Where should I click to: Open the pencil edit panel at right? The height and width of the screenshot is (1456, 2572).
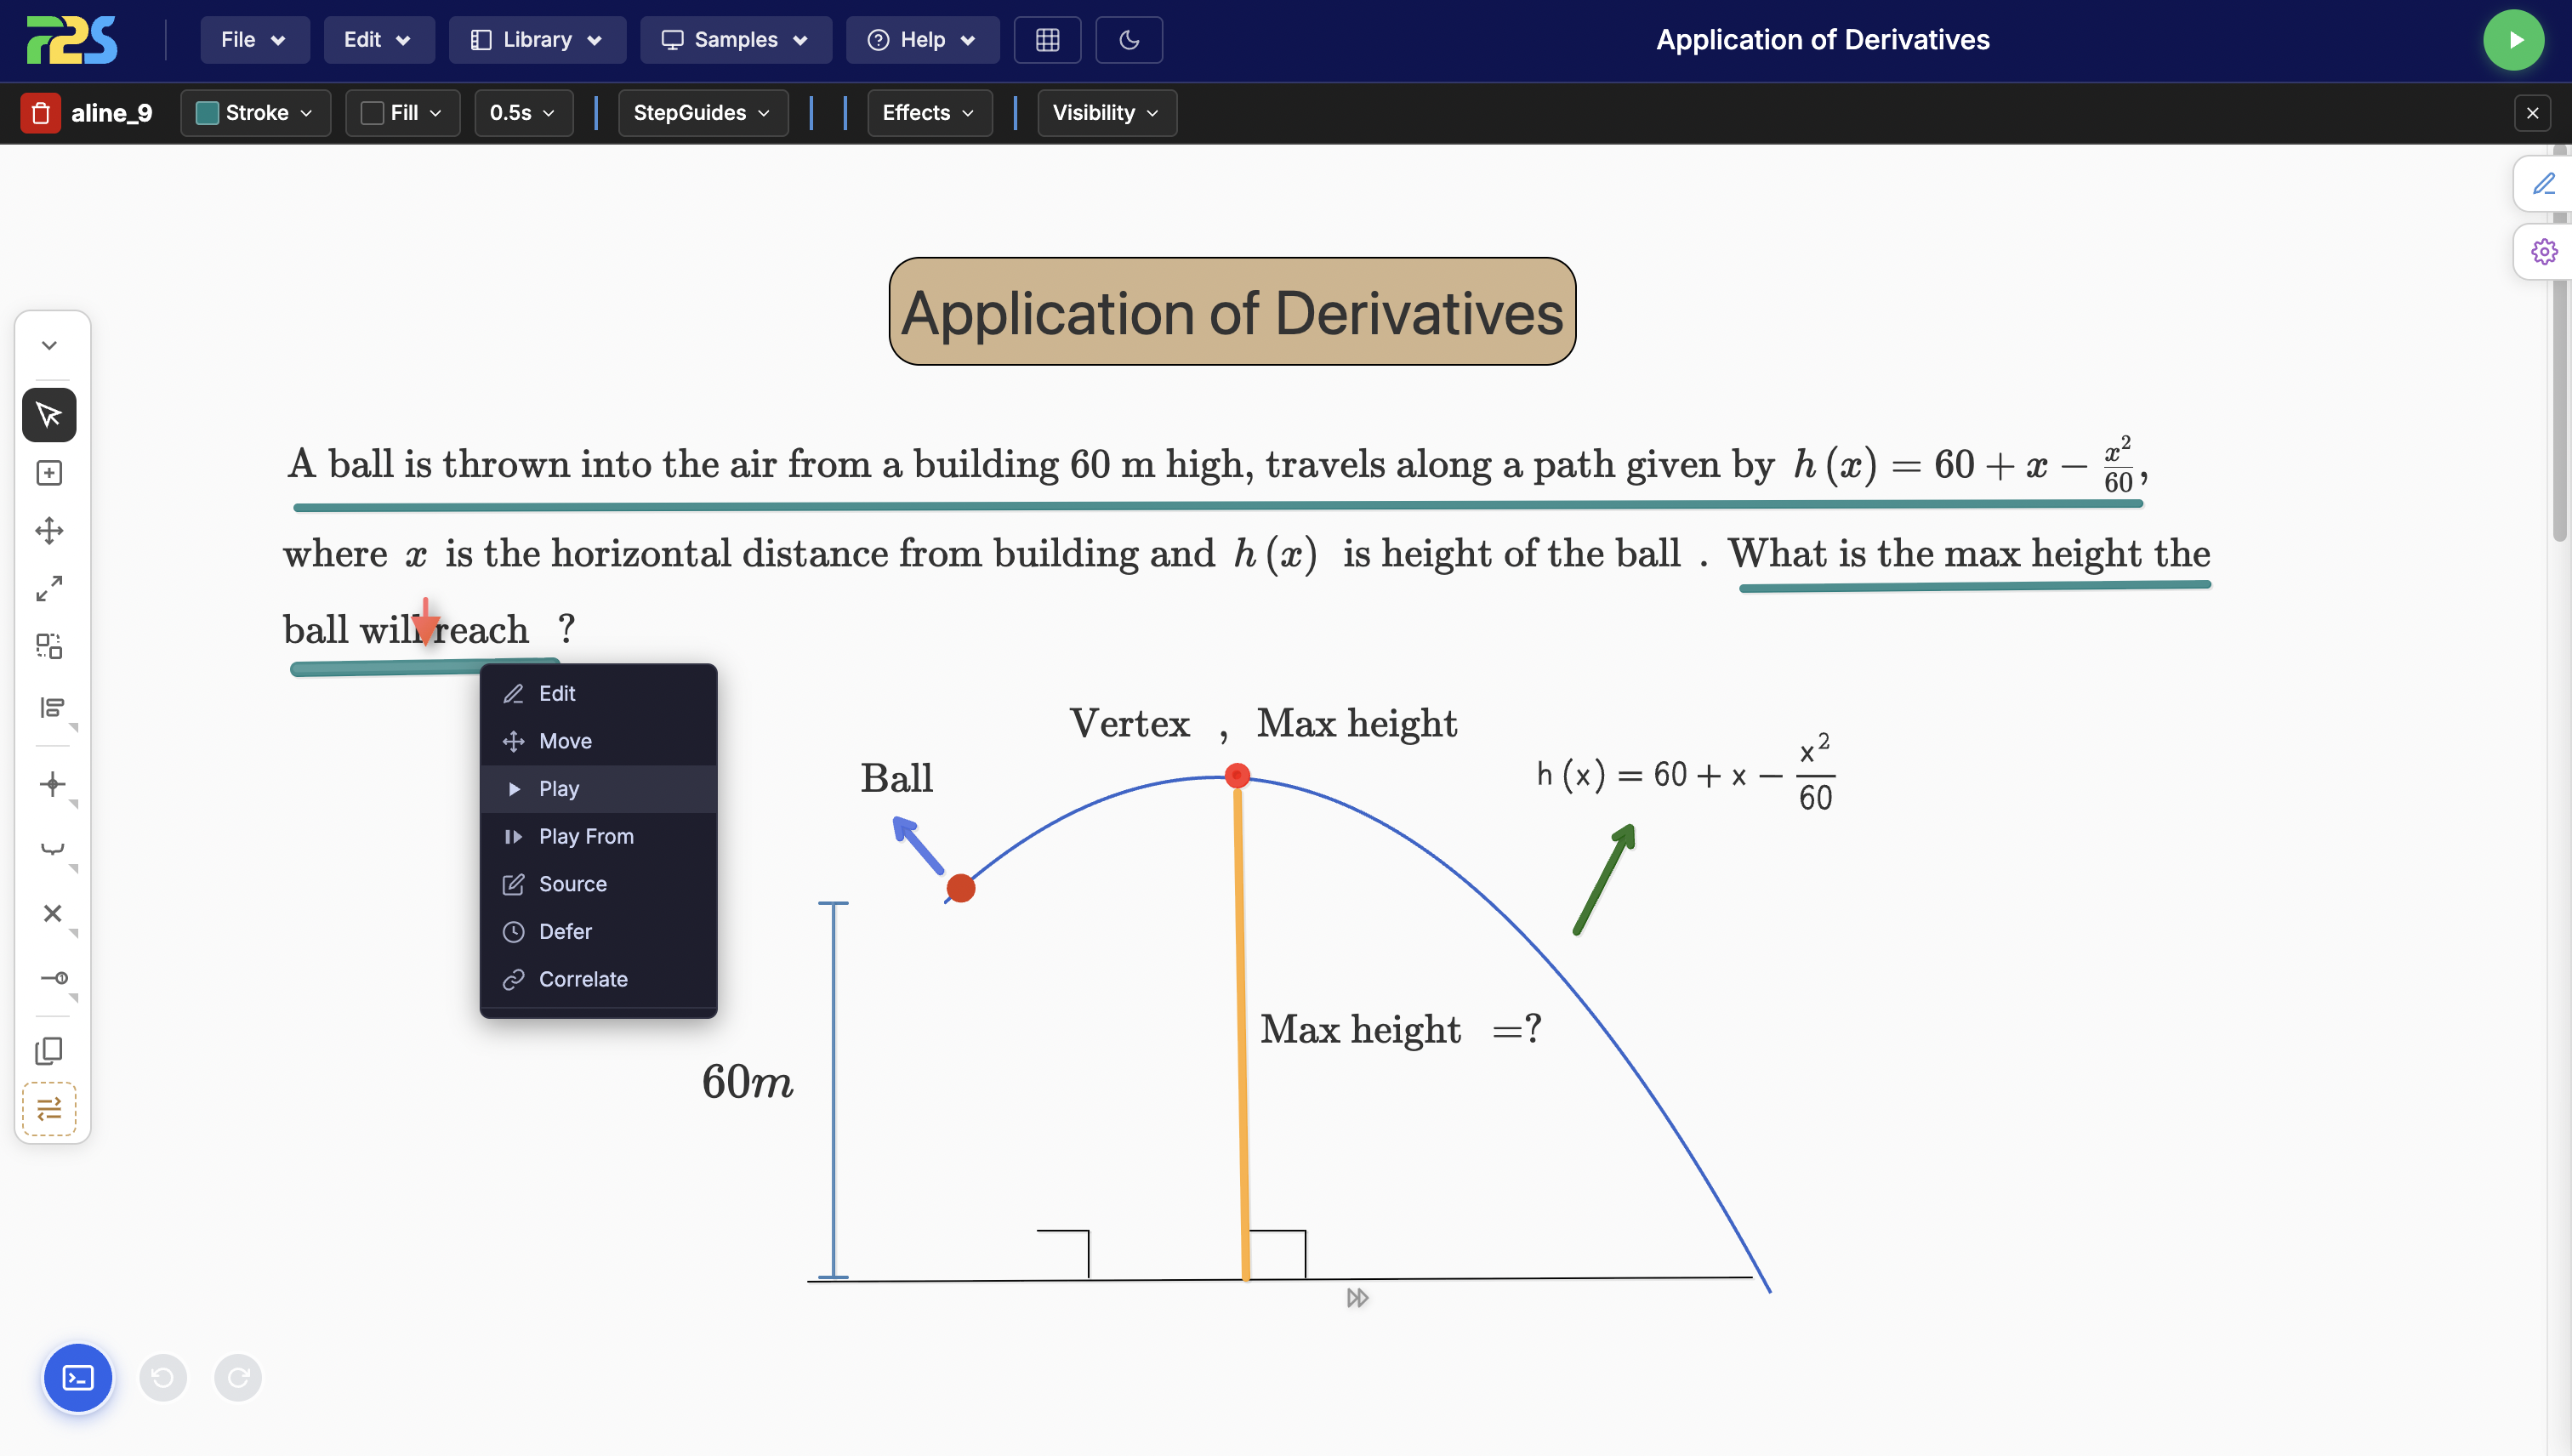2543,184
